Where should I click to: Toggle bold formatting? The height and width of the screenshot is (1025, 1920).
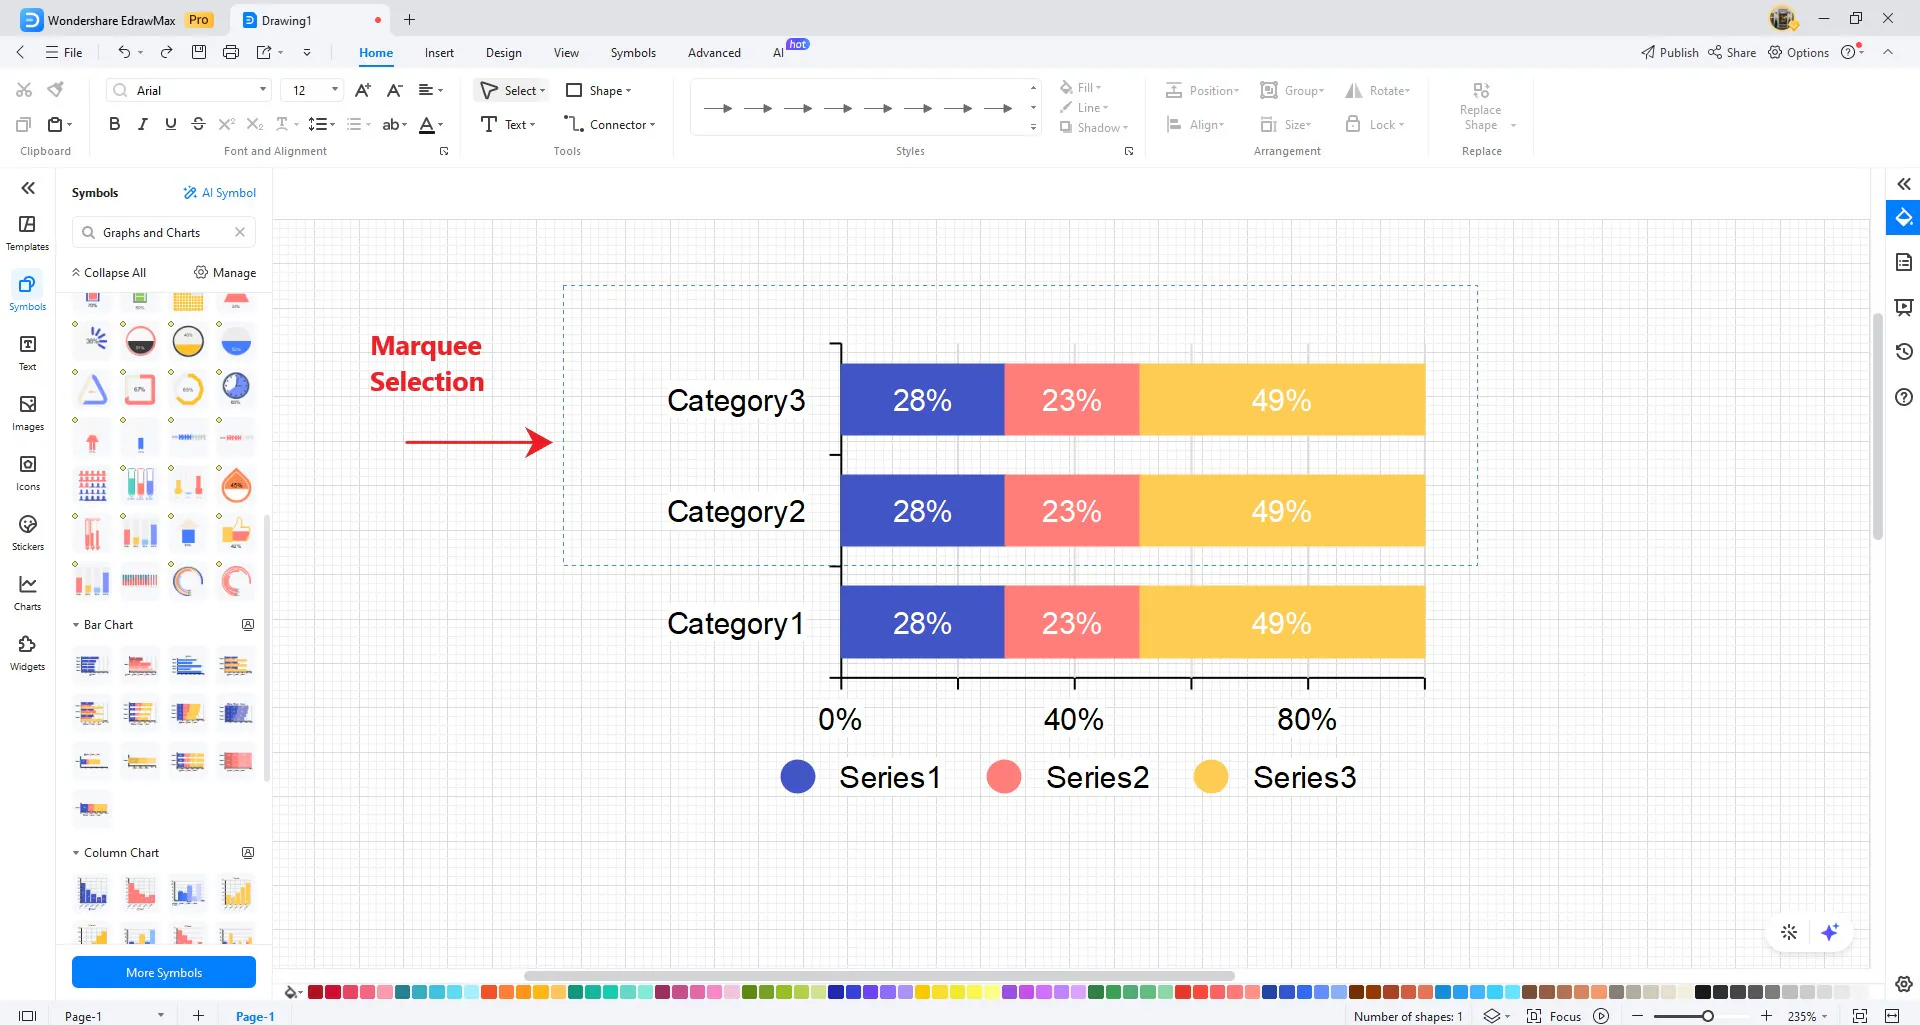(114, 124)
